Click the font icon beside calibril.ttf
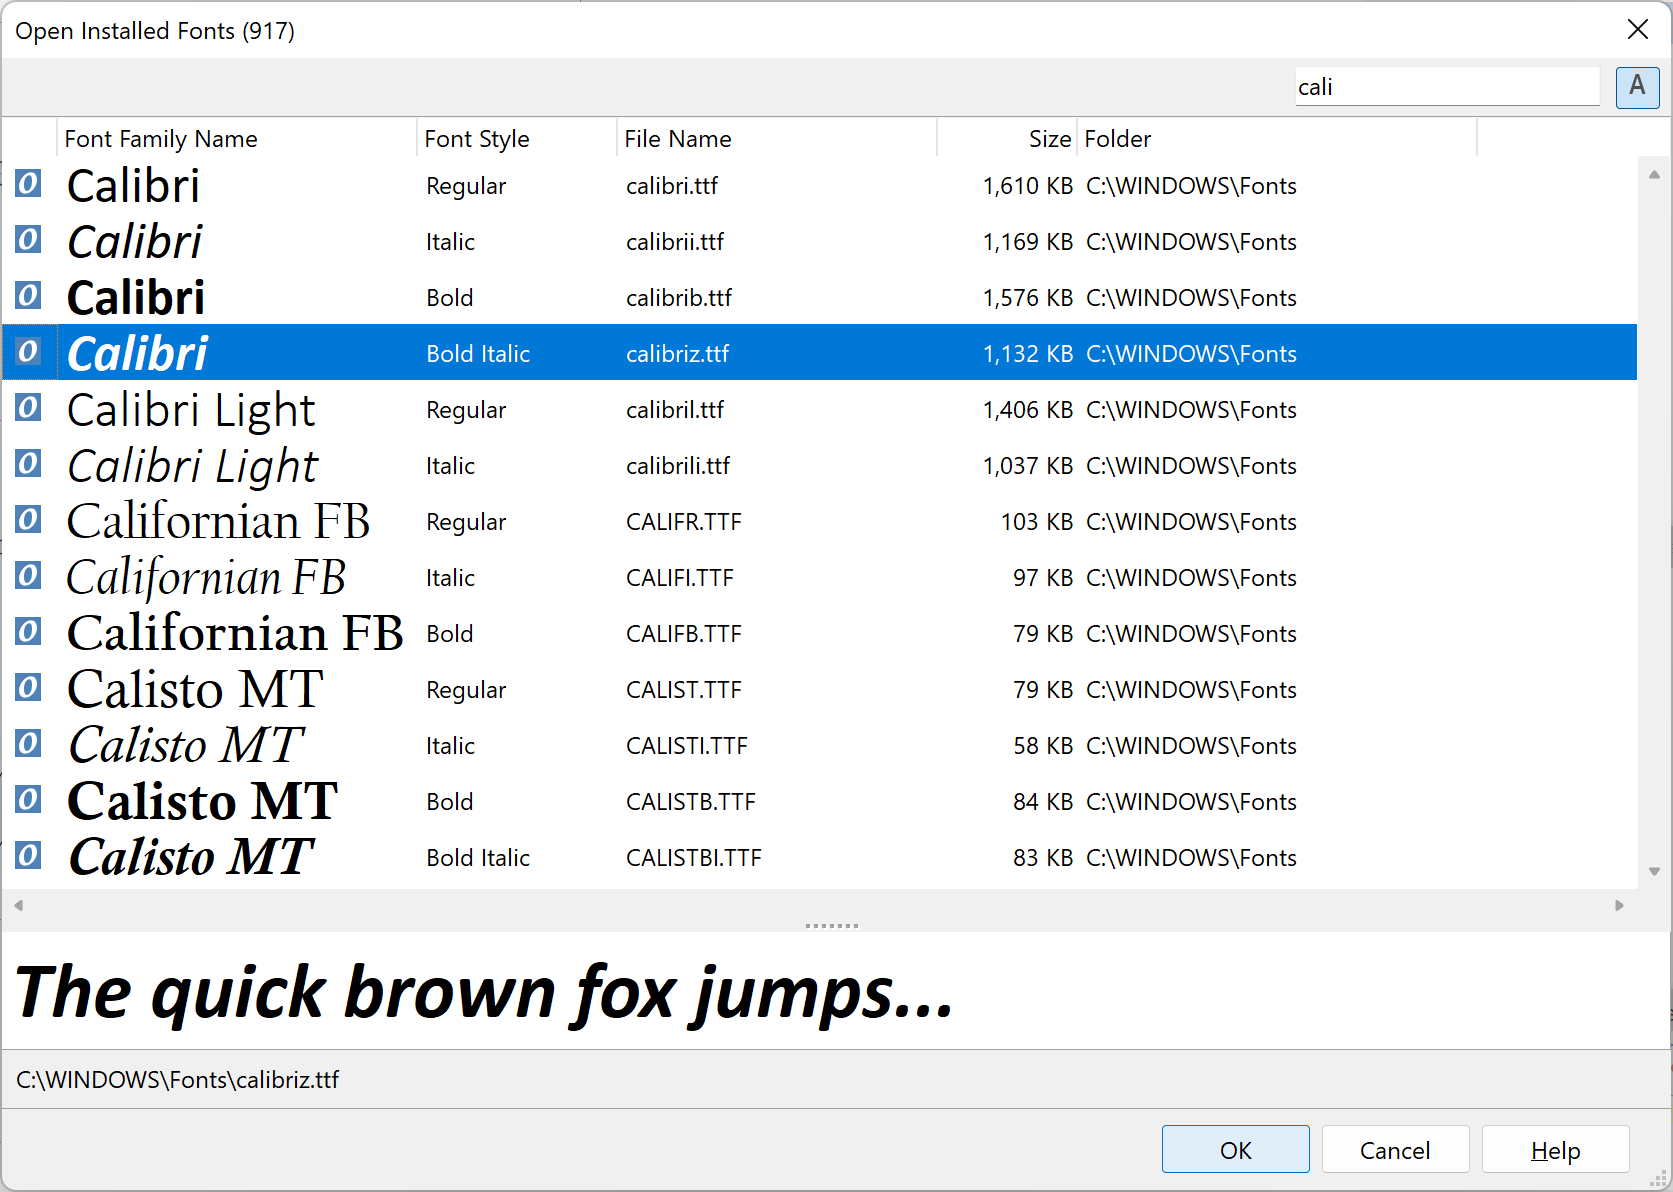The height and width of the screenshot is (1192, 1673). (28, 408)
